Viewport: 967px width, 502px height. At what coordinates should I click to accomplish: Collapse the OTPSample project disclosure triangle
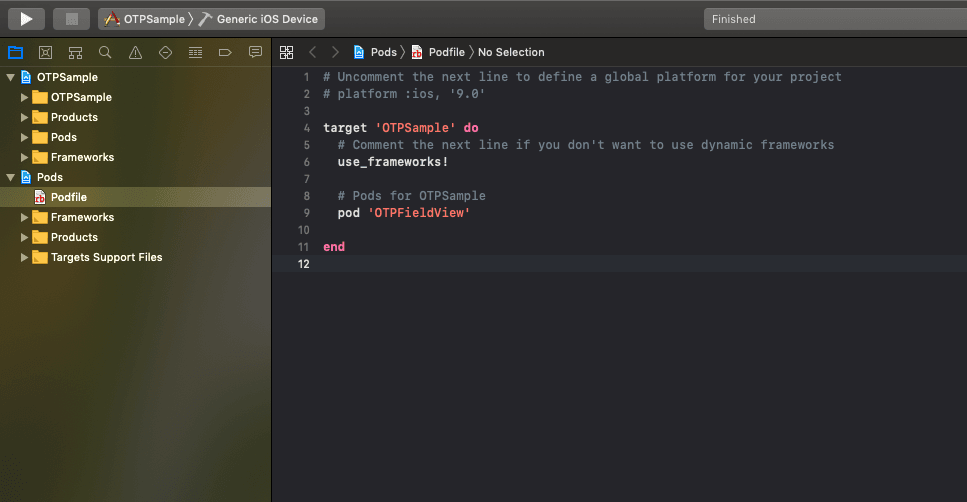10,77
